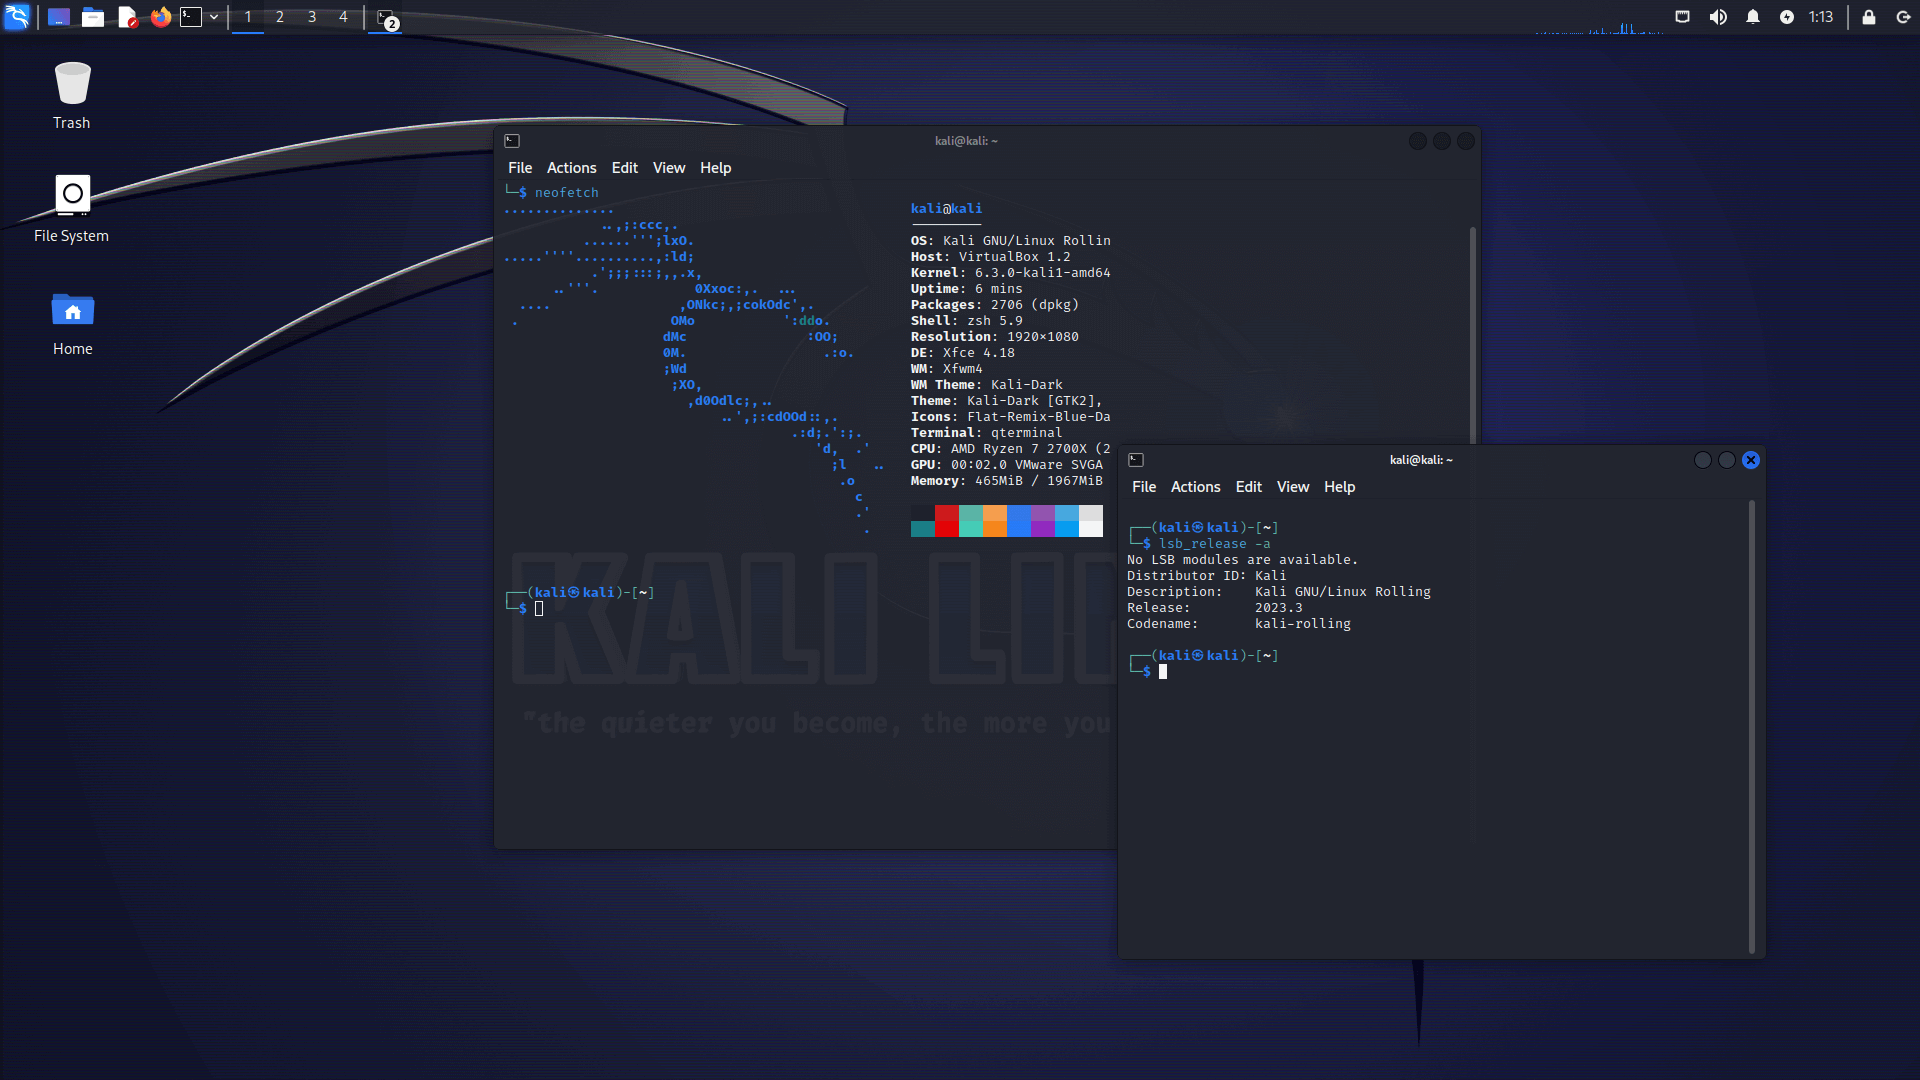1920x1080 pixels.
Task: Toggle the lock screen icon in taskbar
Action: click(1869, 17)
